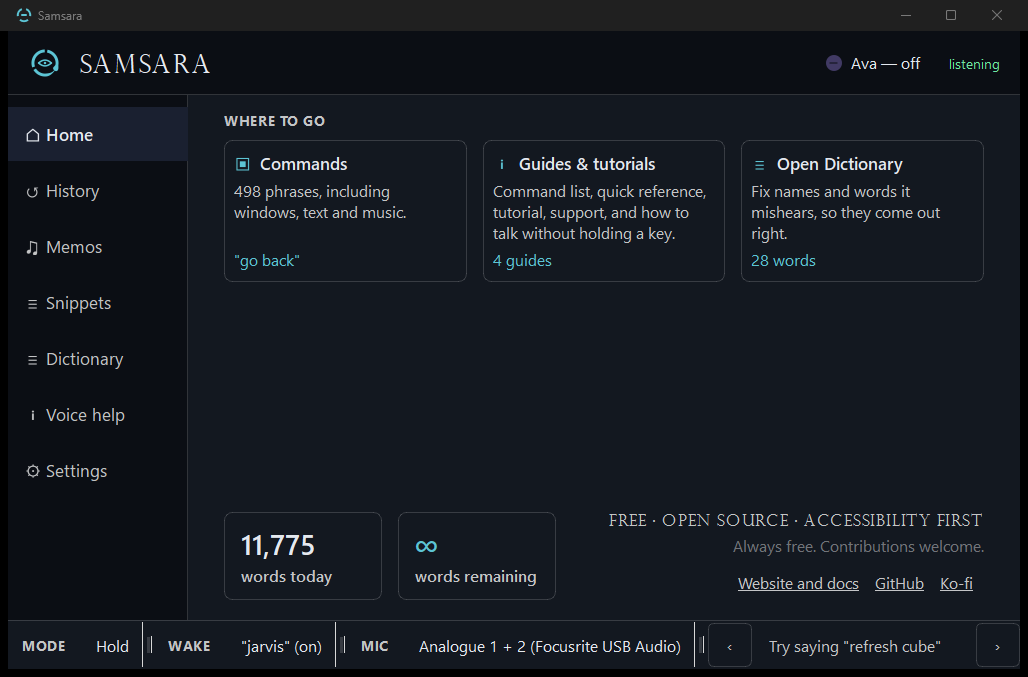The height and width of the screenshot is (677, 1028).
Task: Open Memos from the sidebar
Action: click(x=98, y=247)
